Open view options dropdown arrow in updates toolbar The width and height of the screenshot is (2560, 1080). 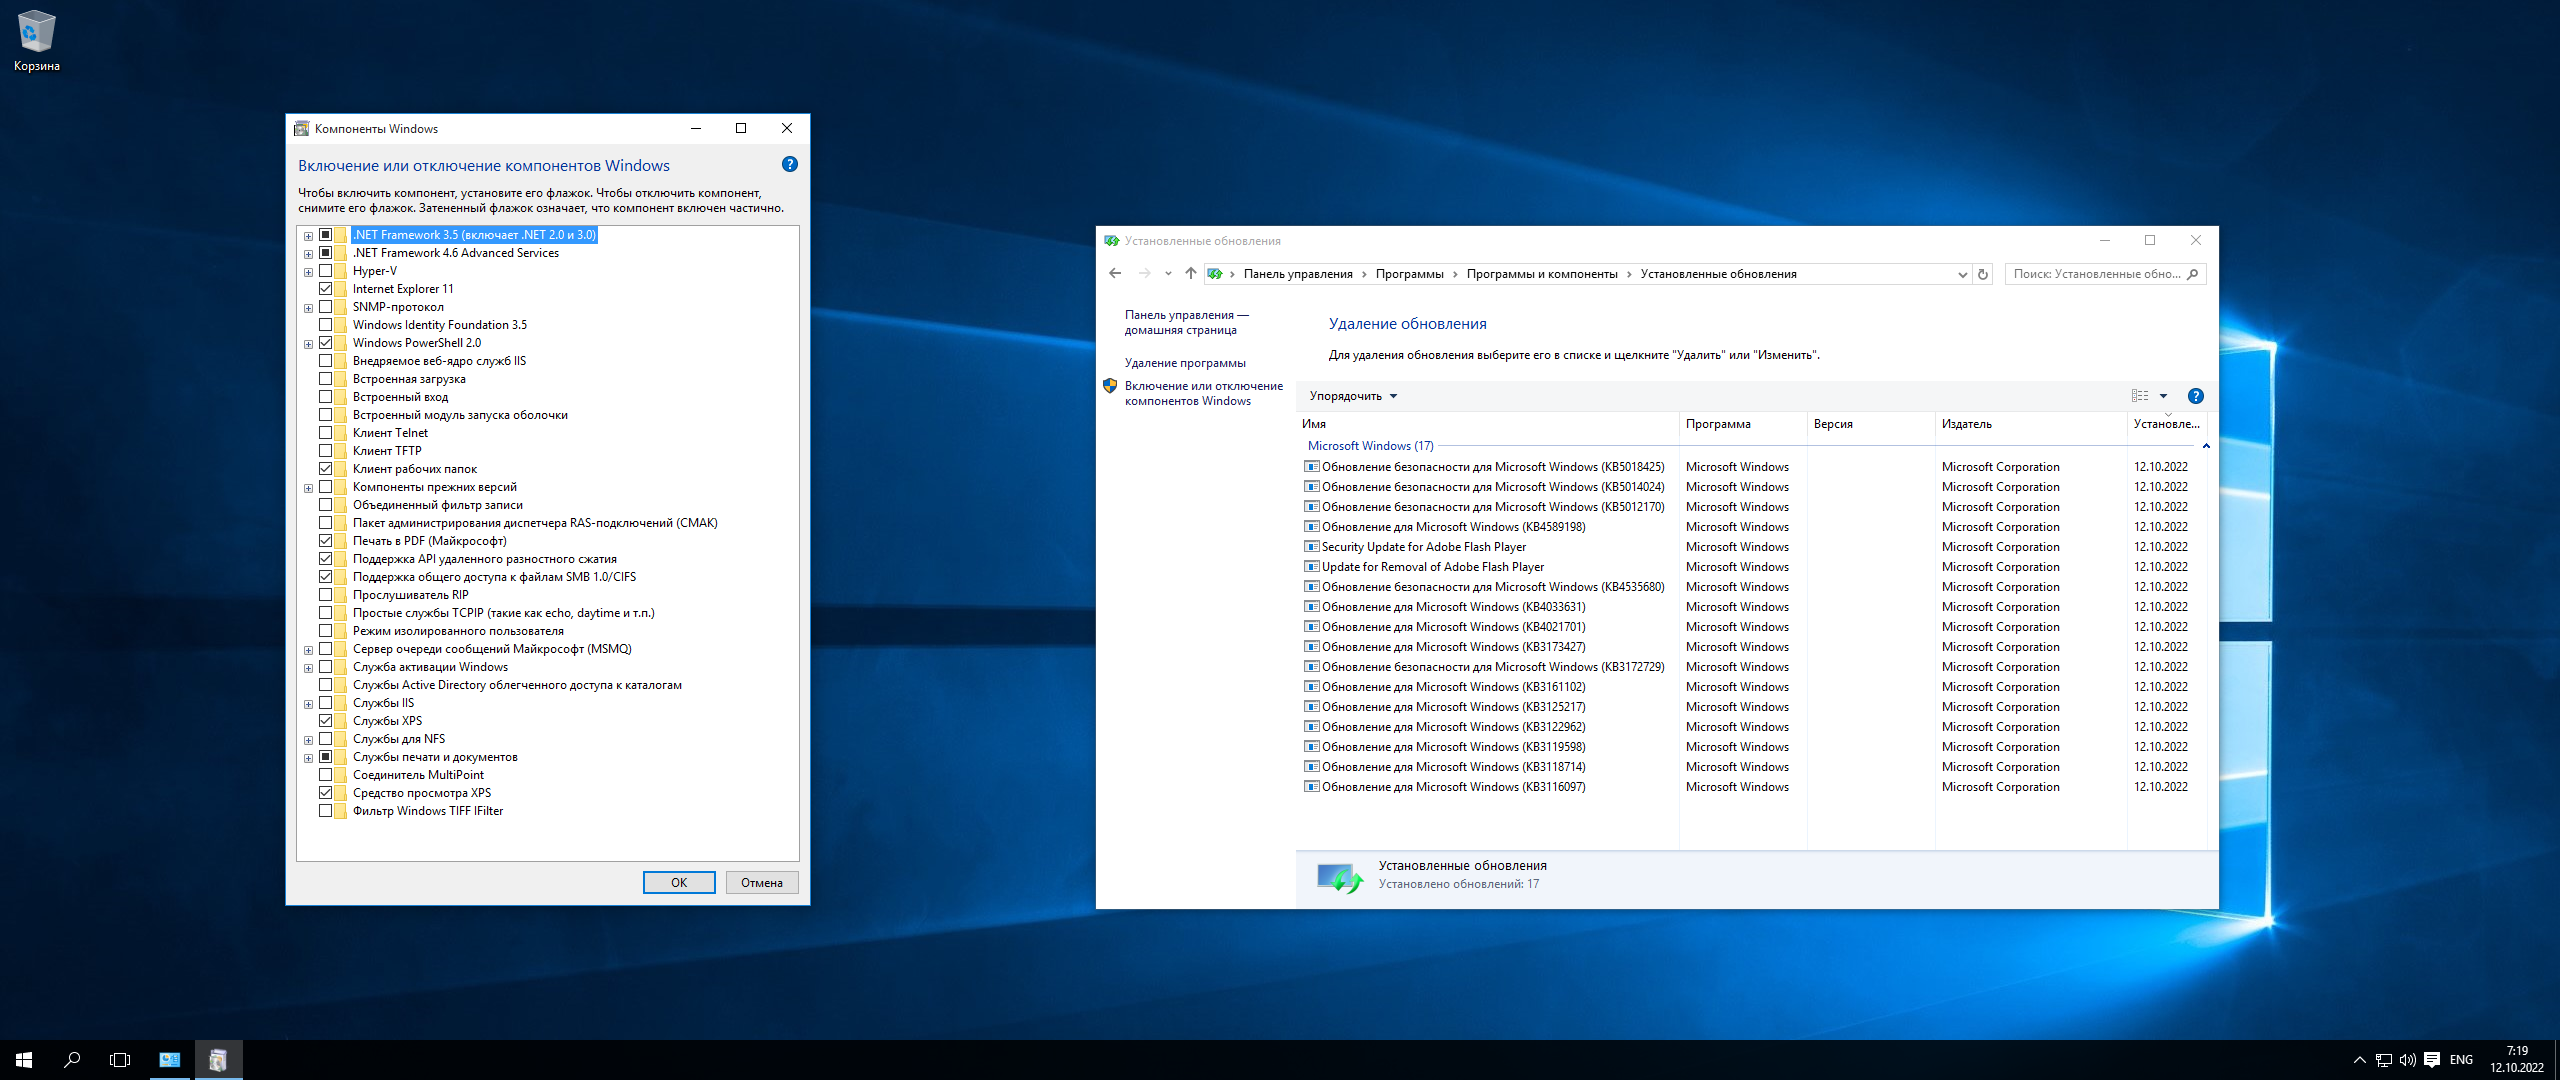pyautogui.click(x=2163, y=396)
